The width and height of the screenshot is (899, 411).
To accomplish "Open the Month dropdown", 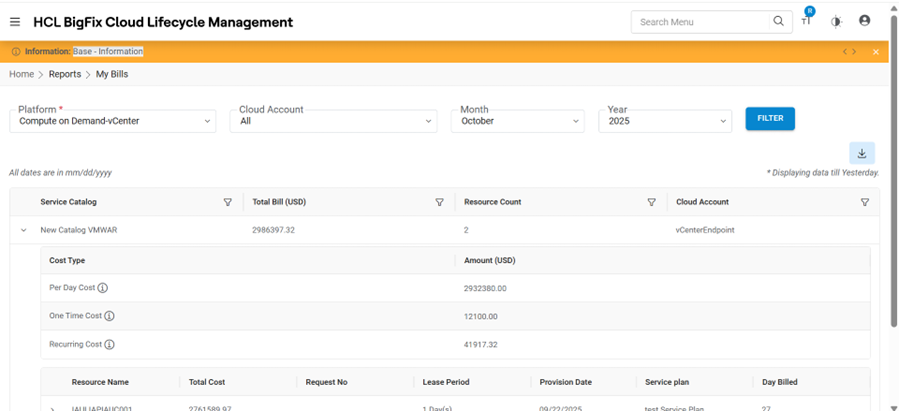I will coord(518,121).
